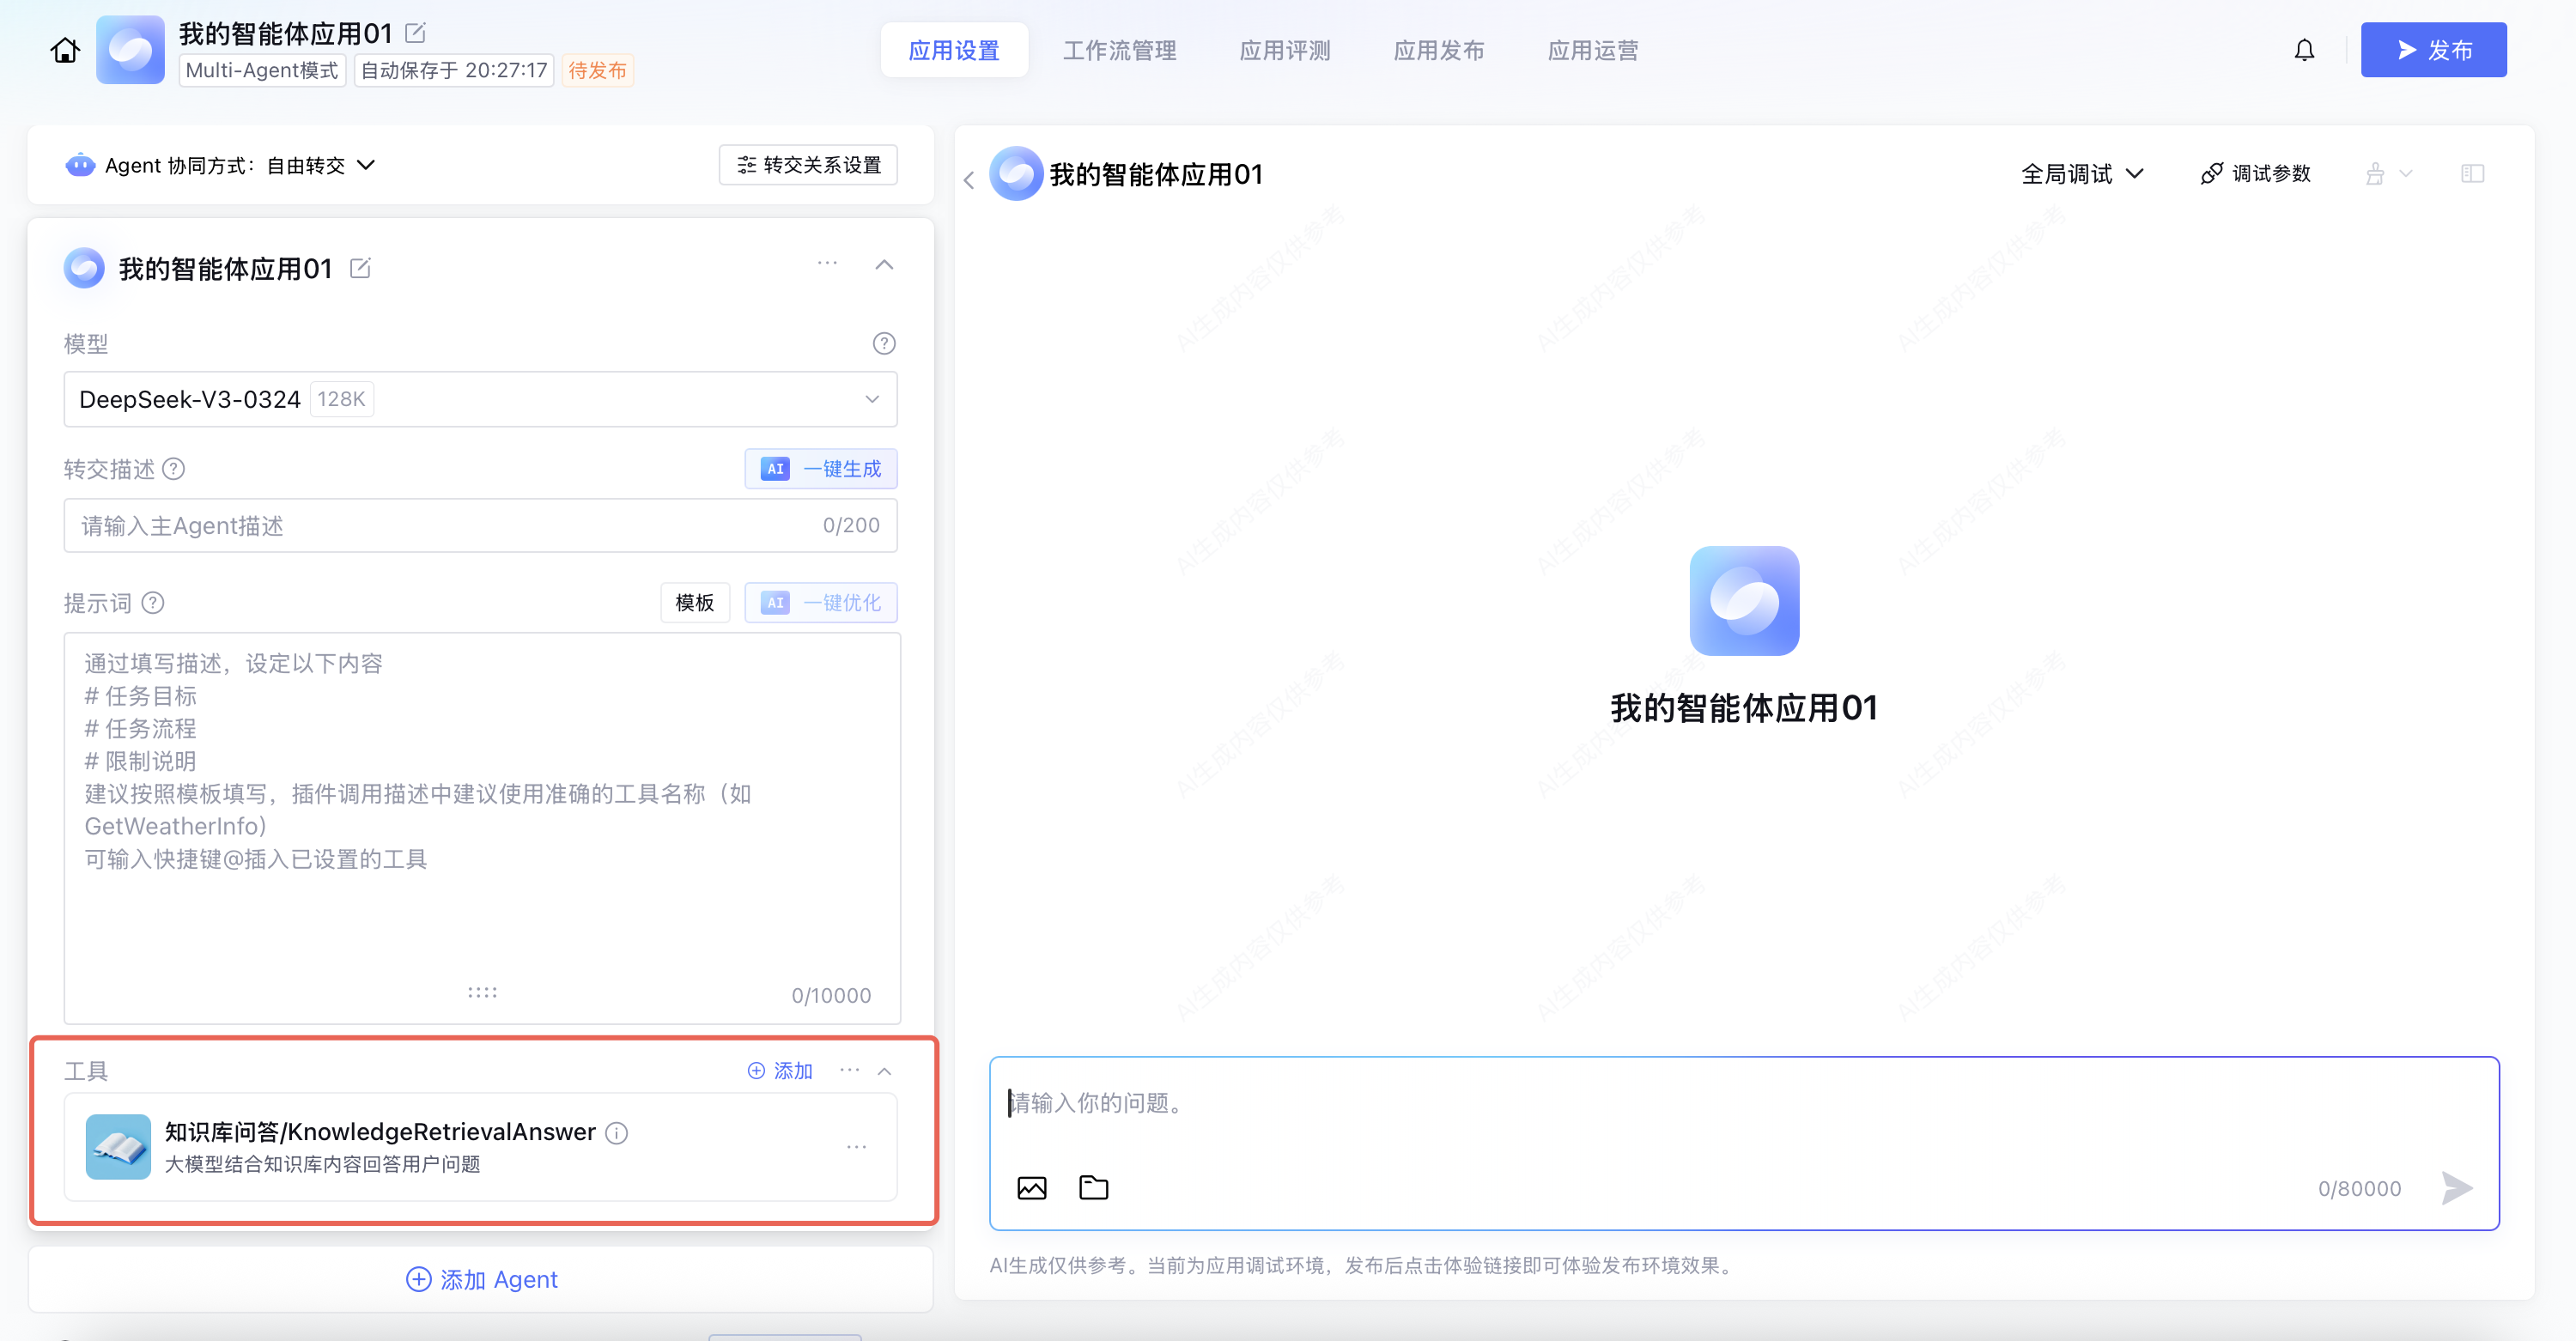The height and width of the screenshot is (1341, 2576).
Task: Open notifications bell
Action: tap(2303, 50)
